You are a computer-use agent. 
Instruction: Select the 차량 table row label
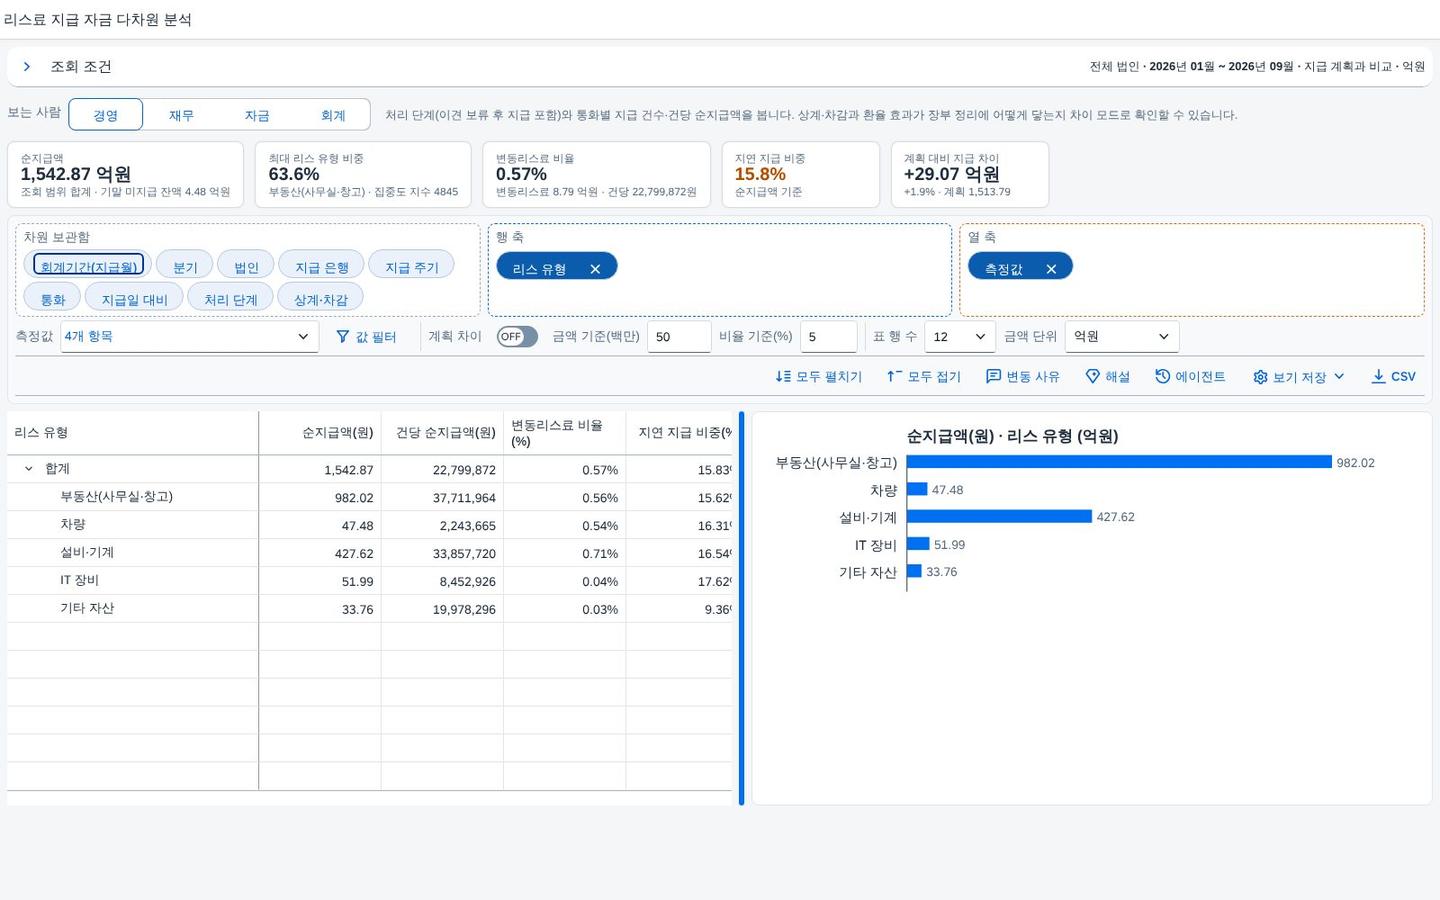[x=73, y=525]
